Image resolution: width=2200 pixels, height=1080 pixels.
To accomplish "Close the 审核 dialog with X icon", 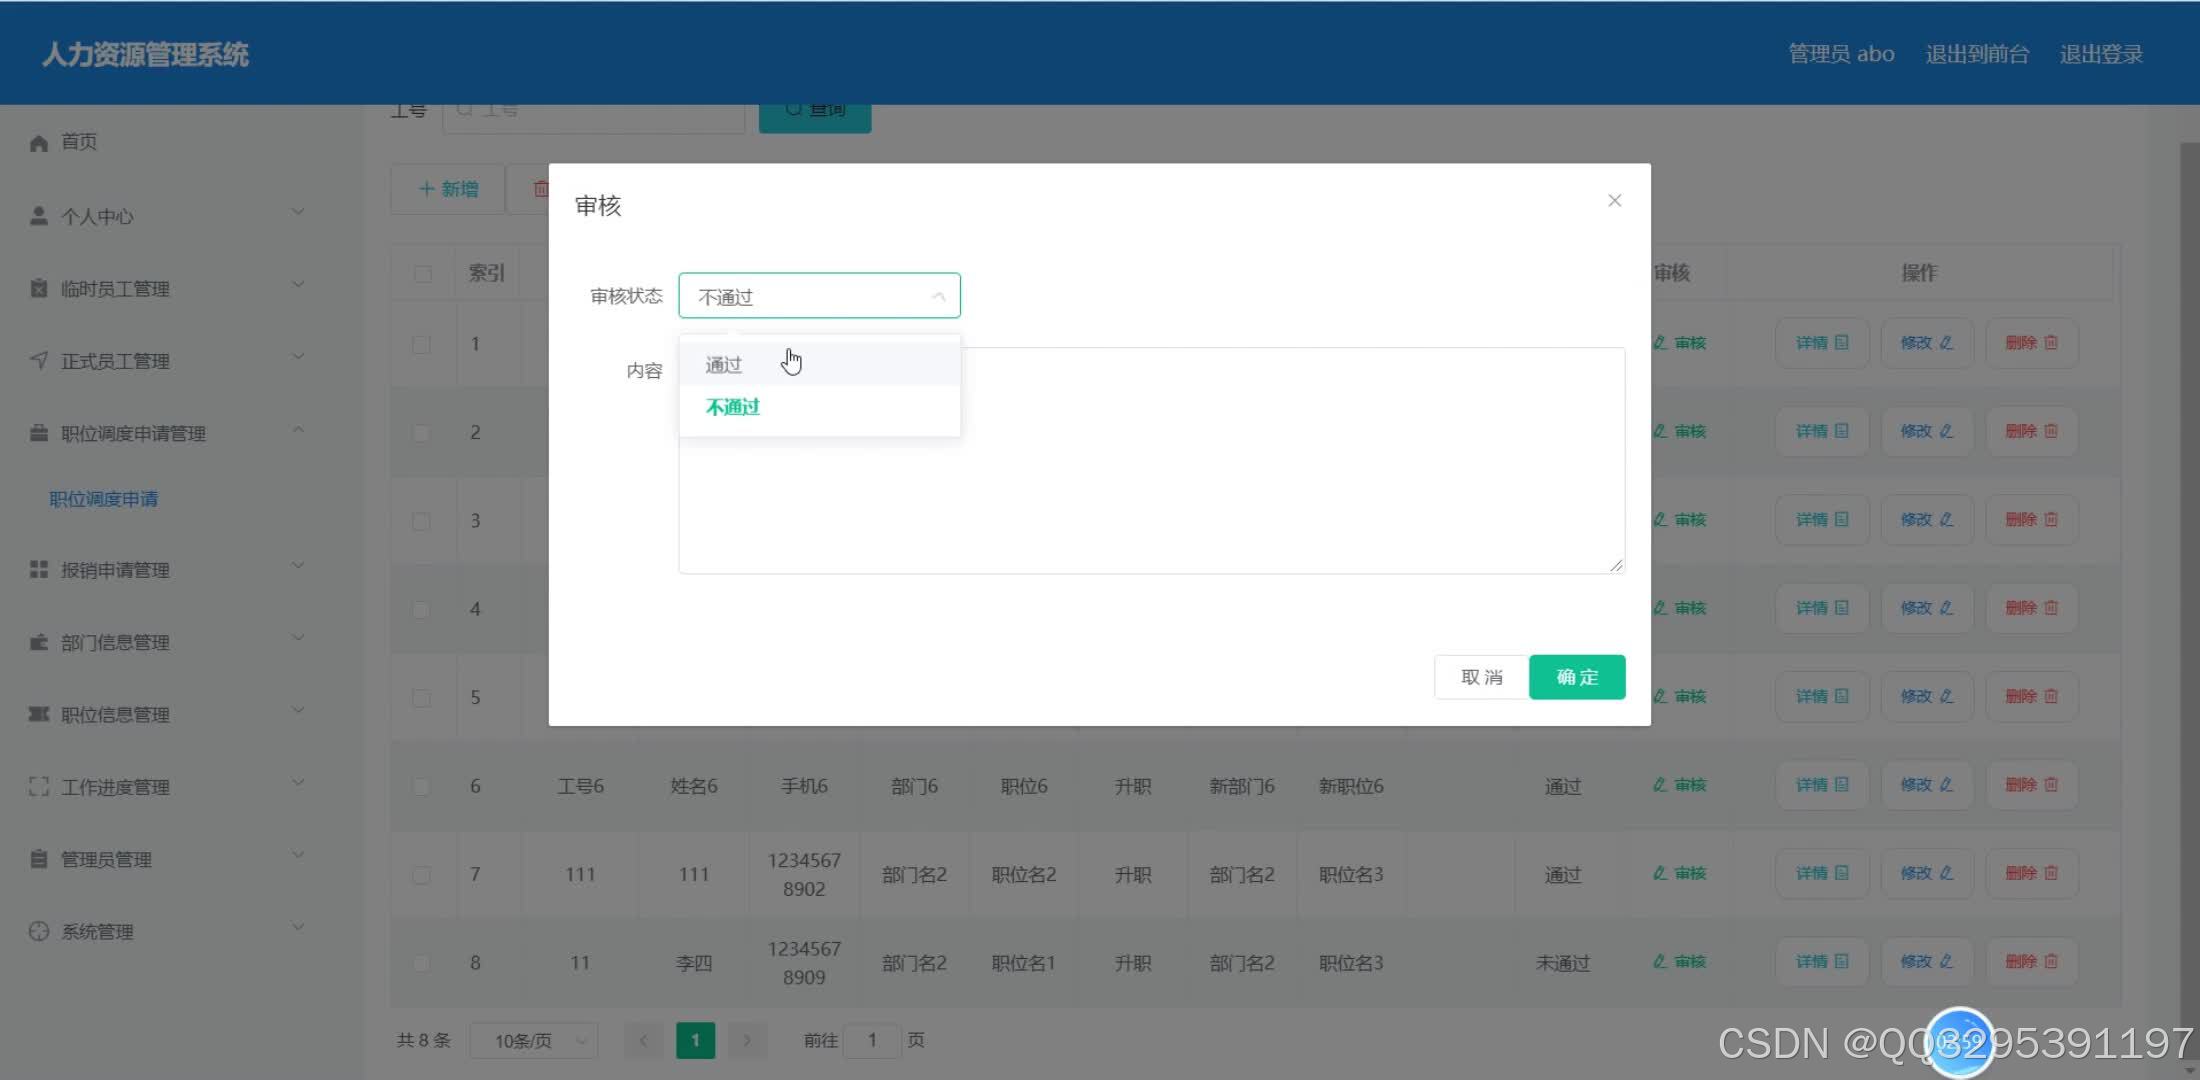I will coord(1614,201).
